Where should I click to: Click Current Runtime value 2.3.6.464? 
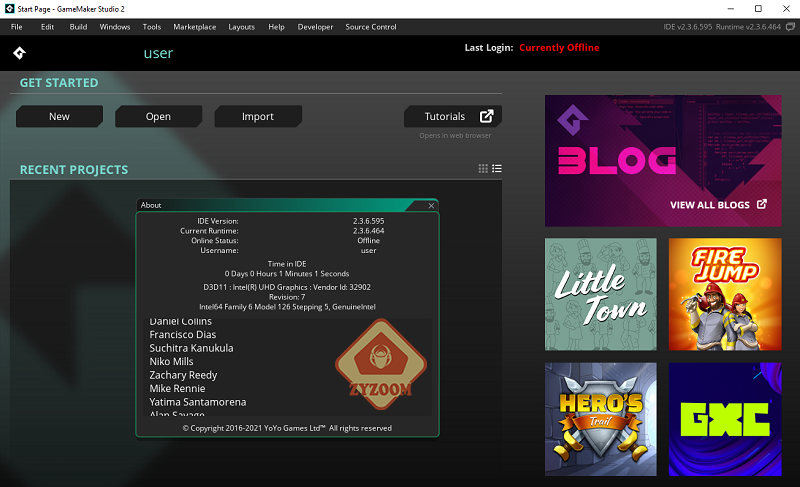[x=368, y=230]
